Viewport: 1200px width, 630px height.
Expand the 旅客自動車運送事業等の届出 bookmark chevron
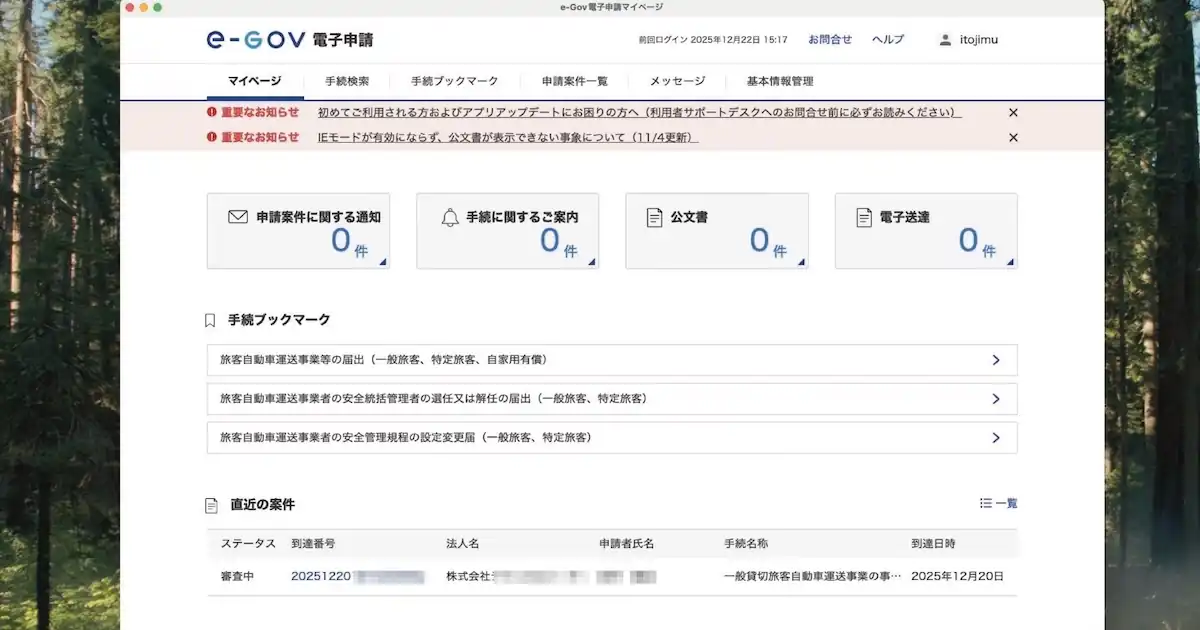995,360
